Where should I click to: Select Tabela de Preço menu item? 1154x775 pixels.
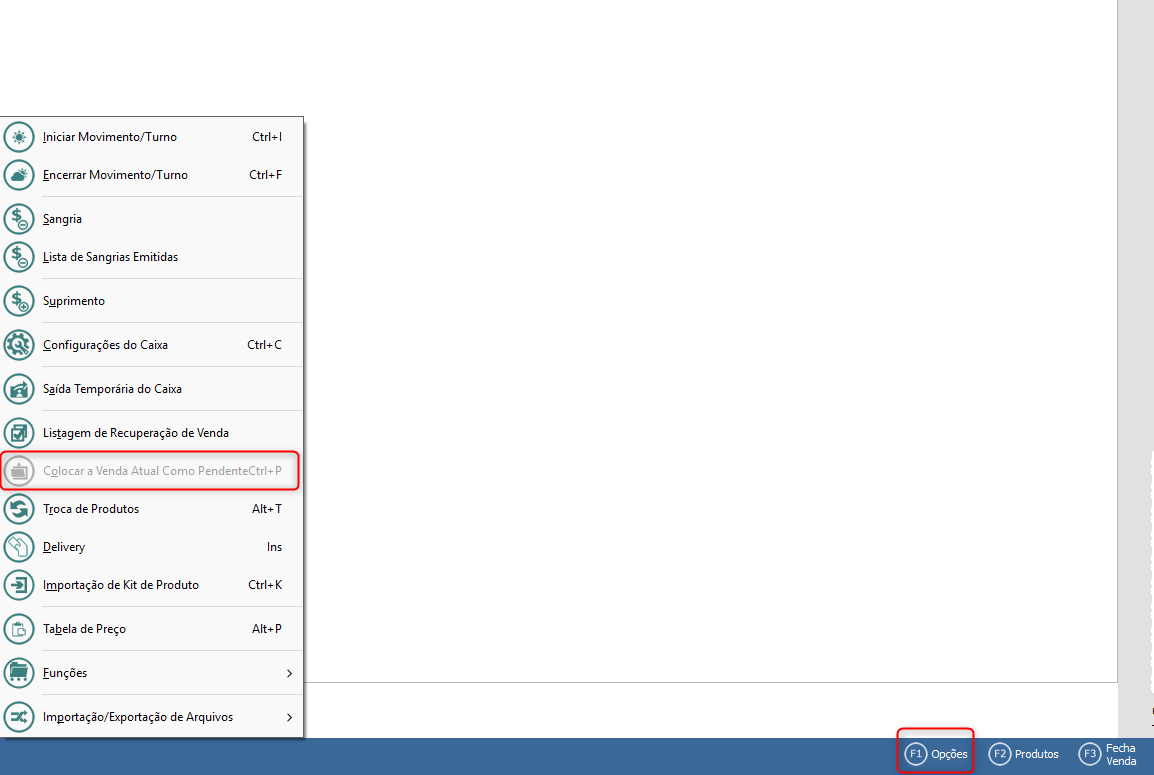point(152,629)
